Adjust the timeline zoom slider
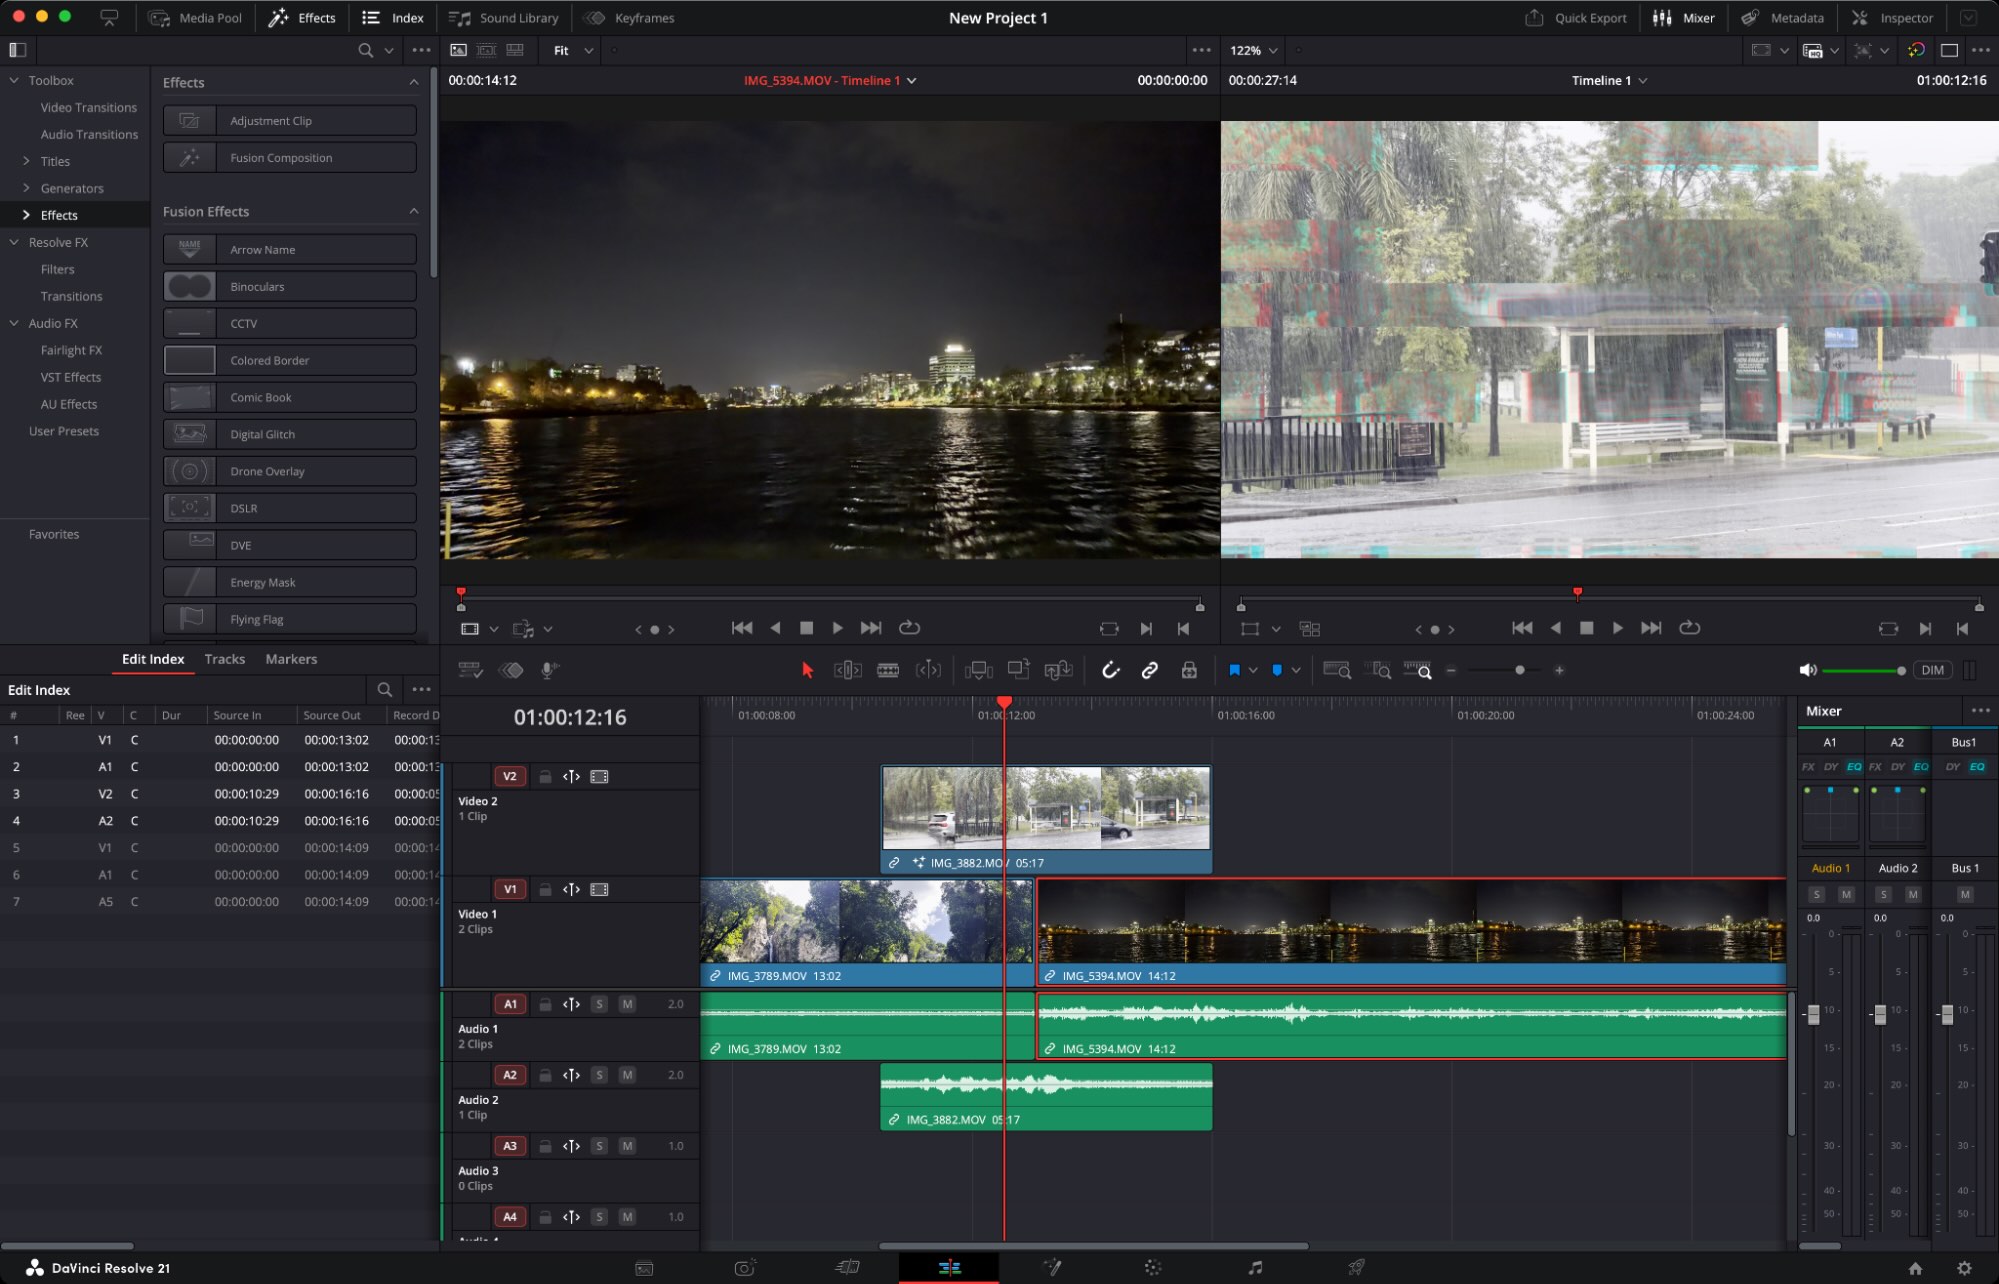Viewport: 1999px width, 1284px height. 1519,670
